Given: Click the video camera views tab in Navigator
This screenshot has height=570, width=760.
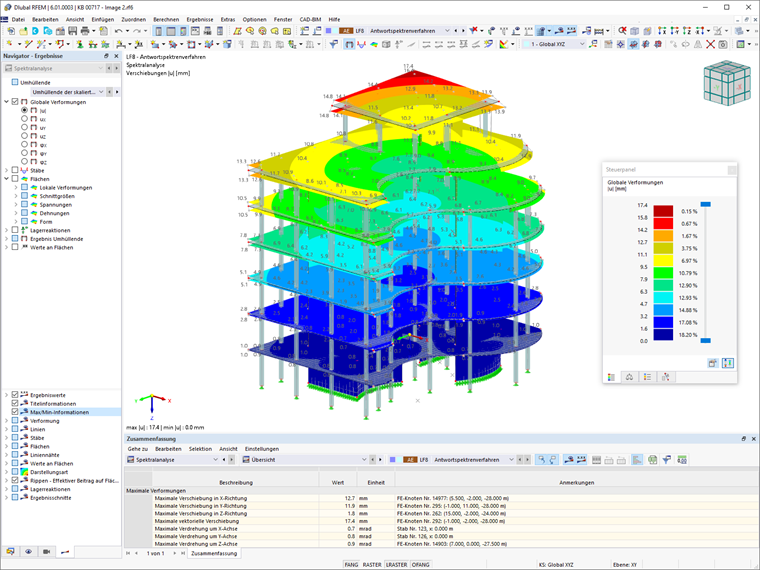Looking at the screenshot, I should pos(47,552).
